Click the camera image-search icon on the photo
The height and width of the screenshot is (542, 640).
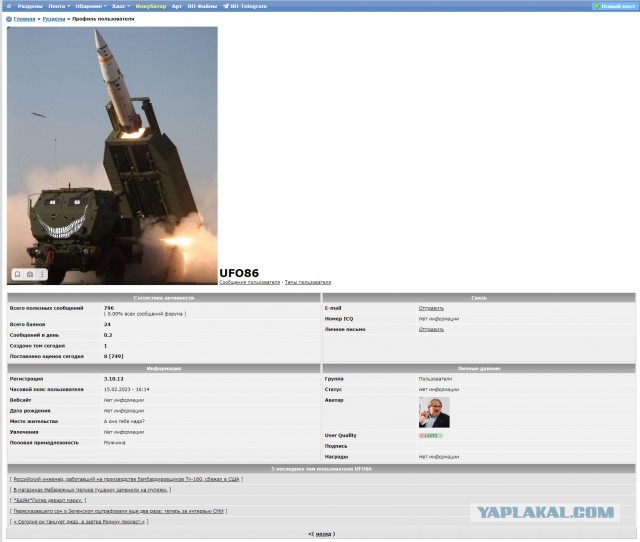coord(30,274)
